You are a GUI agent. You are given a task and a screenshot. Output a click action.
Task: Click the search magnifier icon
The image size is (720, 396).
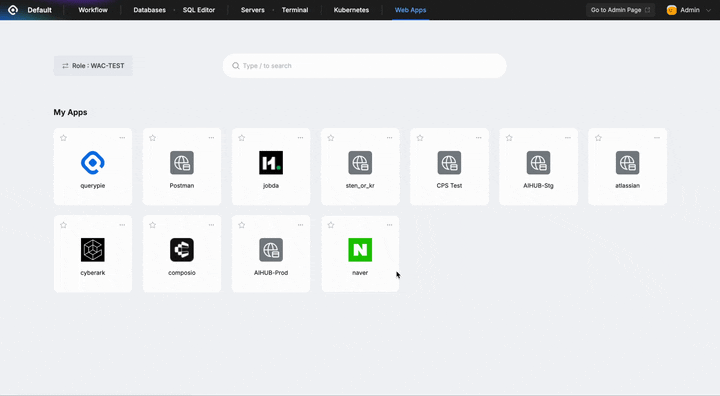(236, 66)
